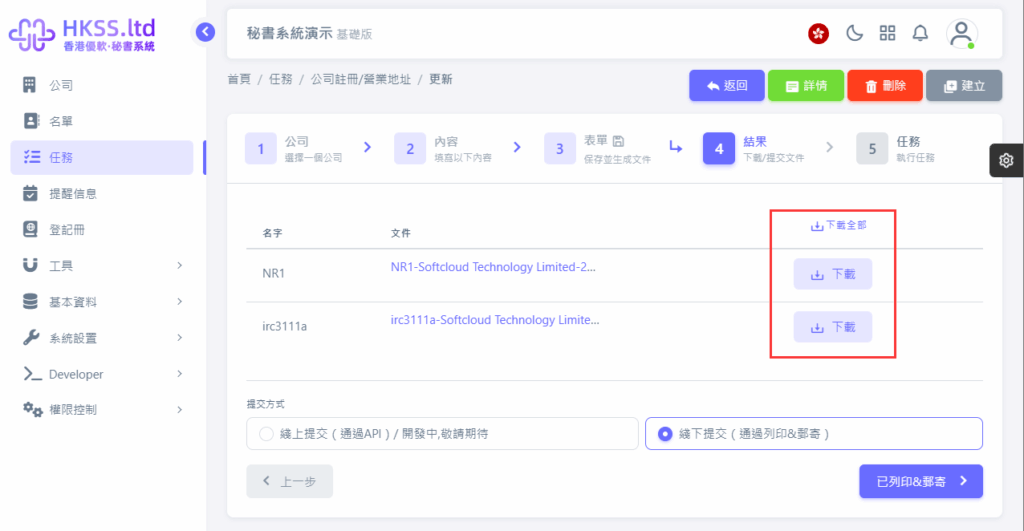Click the 提醒信息 calendar icon
Image resolution: width=1024 pixels, height=531 pixels.
click(x=30, y=193)
